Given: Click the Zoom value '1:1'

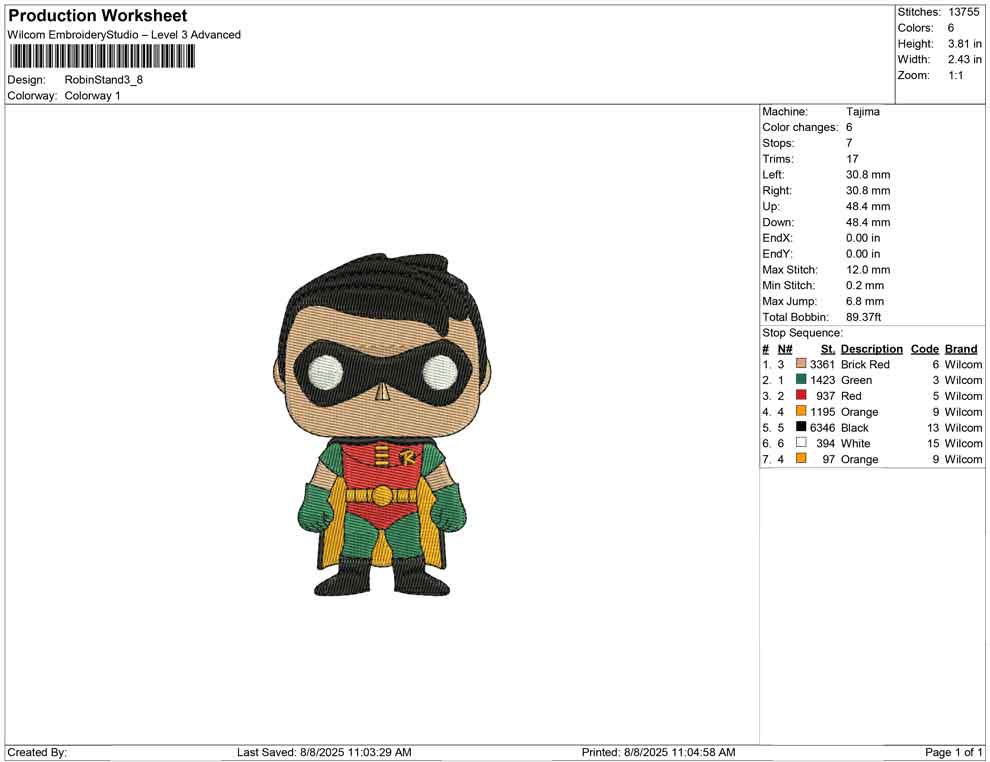Looking at the screenshot, I should (x=955, y=75).
